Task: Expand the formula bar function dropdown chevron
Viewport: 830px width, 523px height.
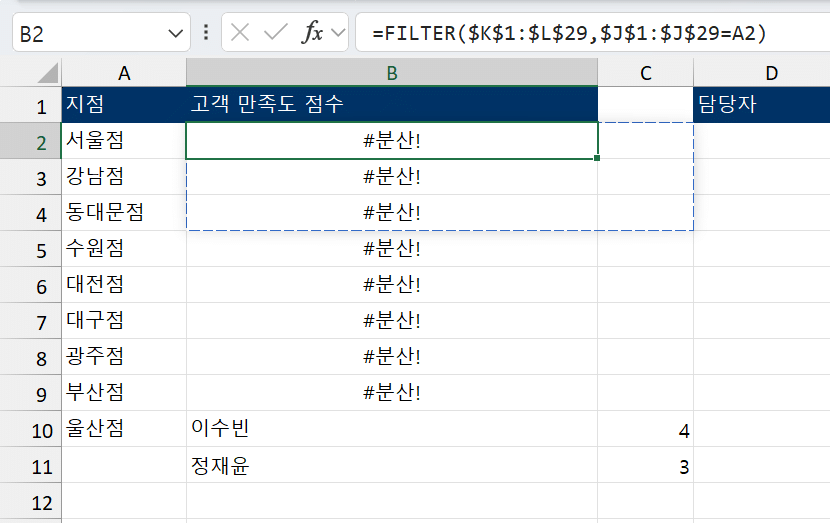Action: (338, 33)
